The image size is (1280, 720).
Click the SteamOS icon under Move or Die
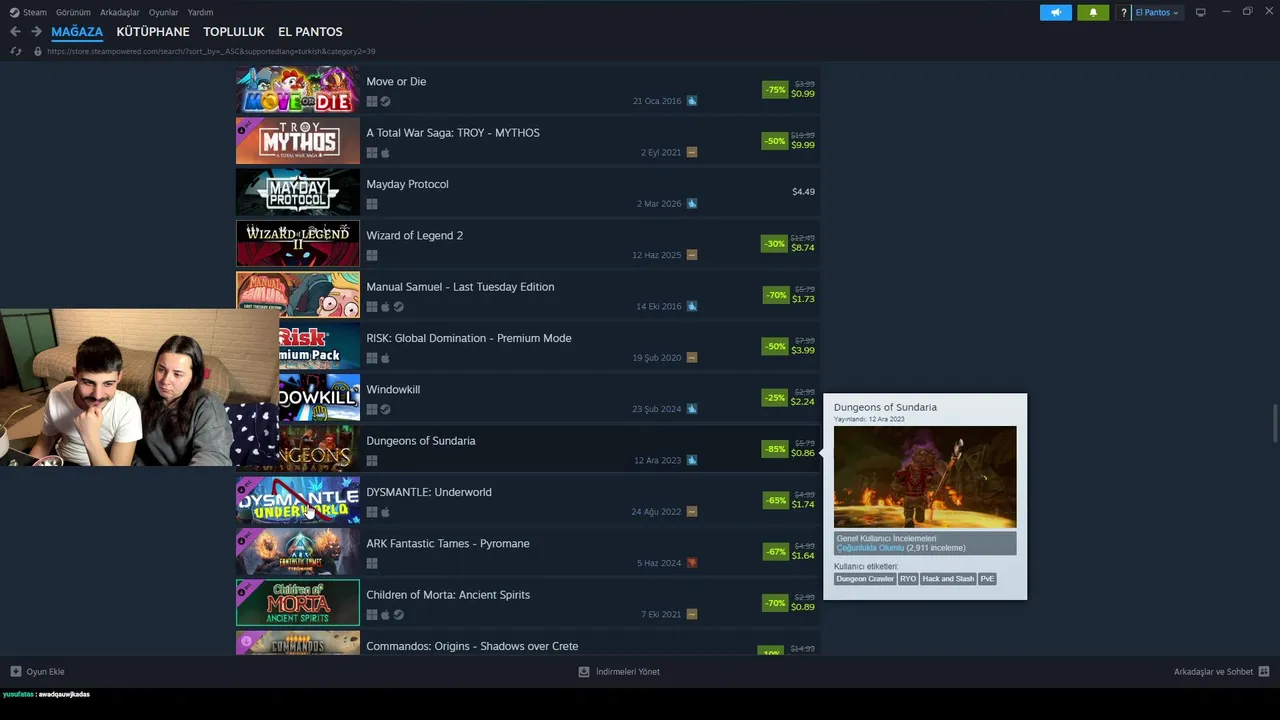click(x=385, y=101)
